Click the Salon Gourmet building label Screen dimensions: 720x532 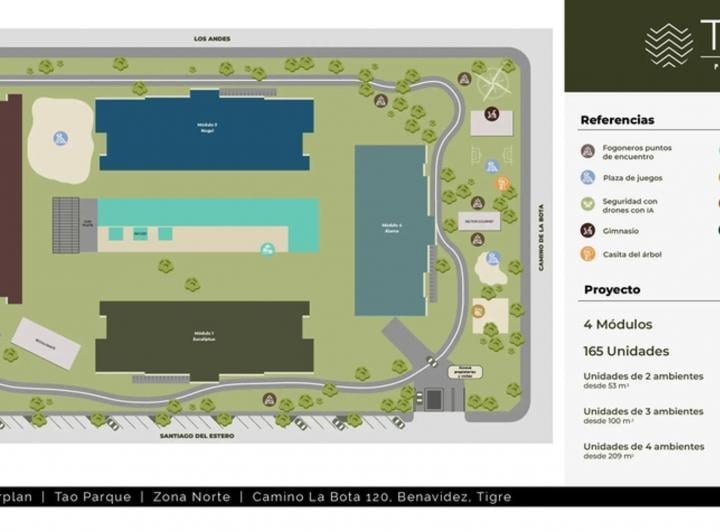[479, 222]
